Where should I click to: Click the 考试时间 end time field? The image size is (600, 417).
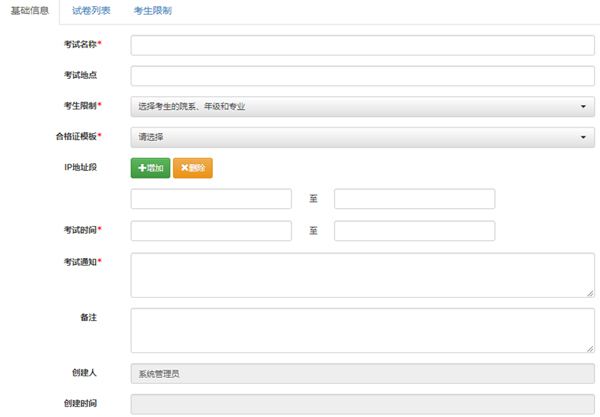coord(414,231)
